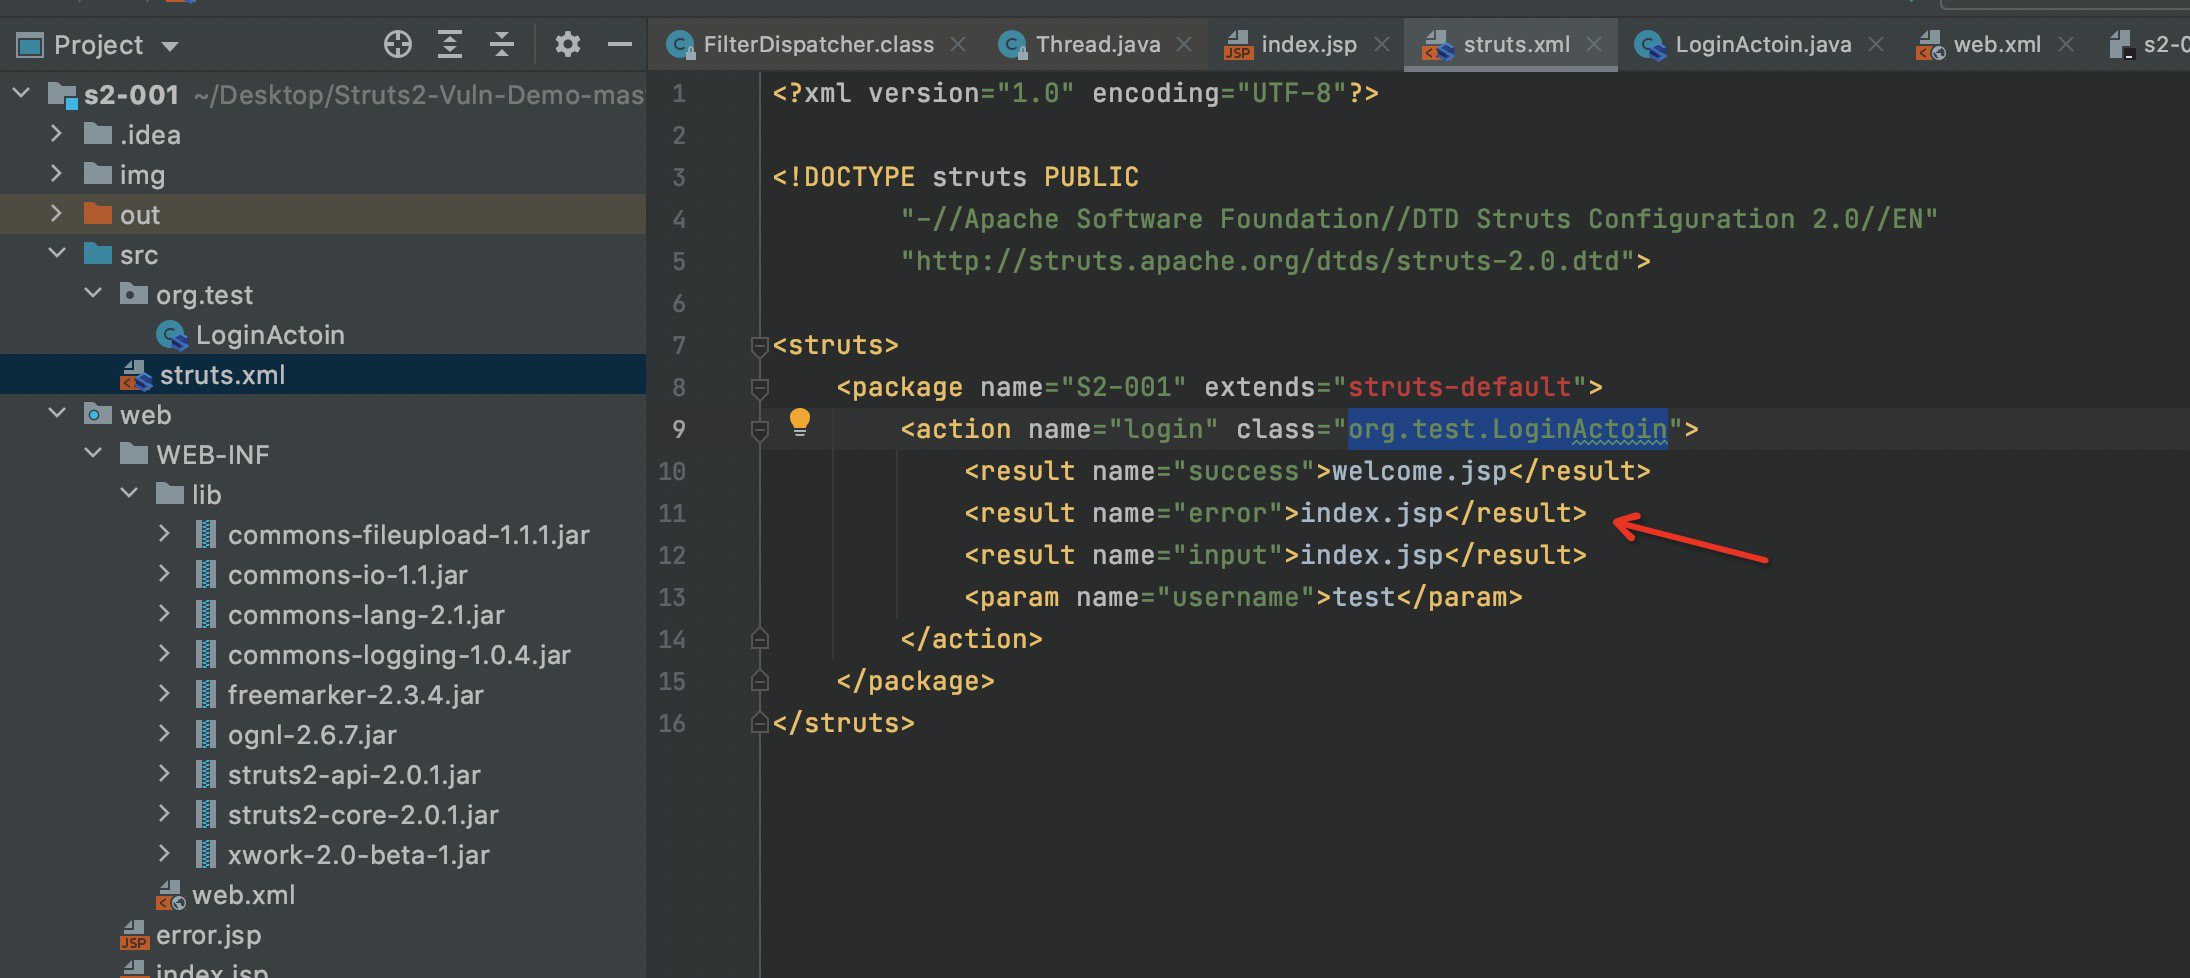Click the out folder icon
This screenshot has height=978, width=2190.
98,214
